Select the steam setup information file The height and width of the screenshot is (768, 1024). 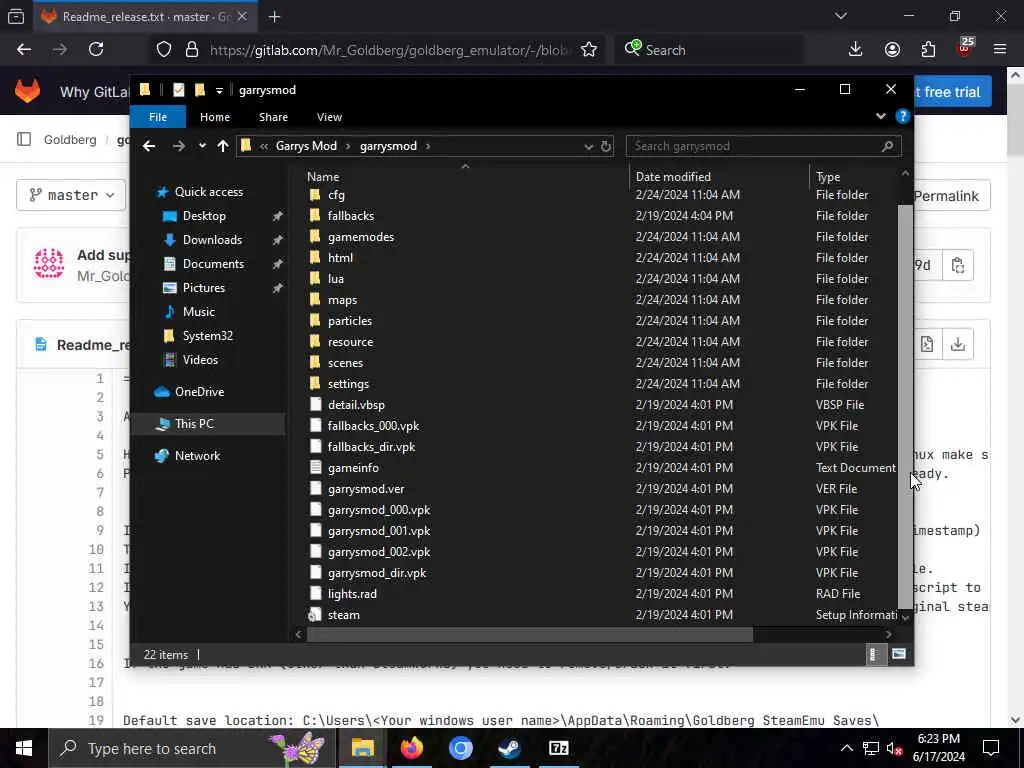344,615
